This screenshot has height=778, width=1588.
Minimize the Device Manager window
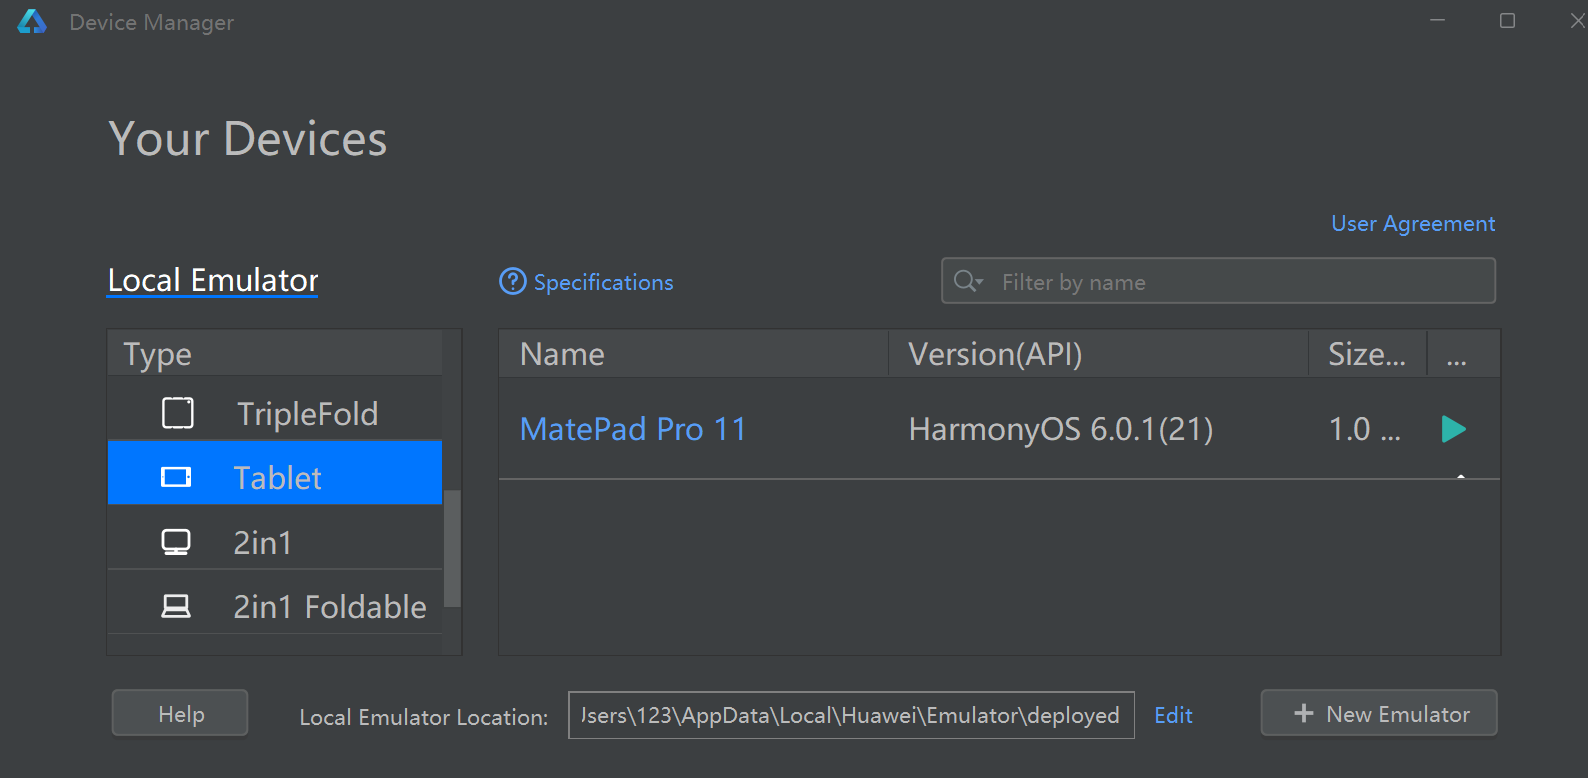(x=1438, y=21)
